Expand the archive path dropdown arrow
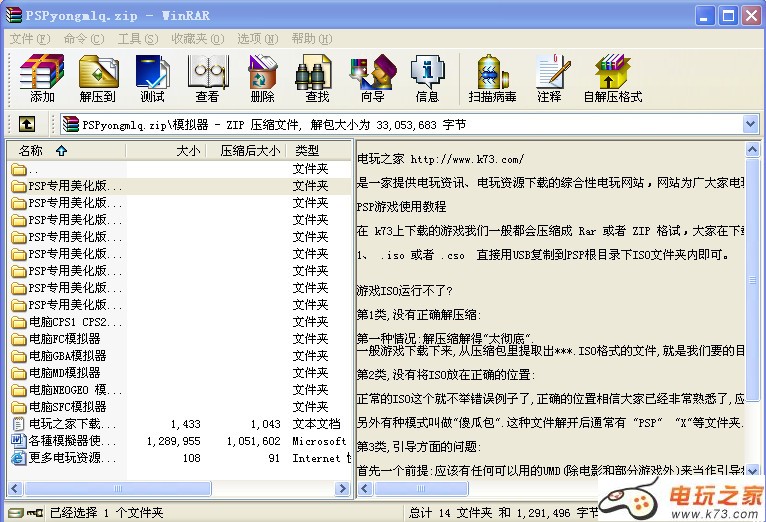Viewport: 766px width, 522px height. pos(750,124)
